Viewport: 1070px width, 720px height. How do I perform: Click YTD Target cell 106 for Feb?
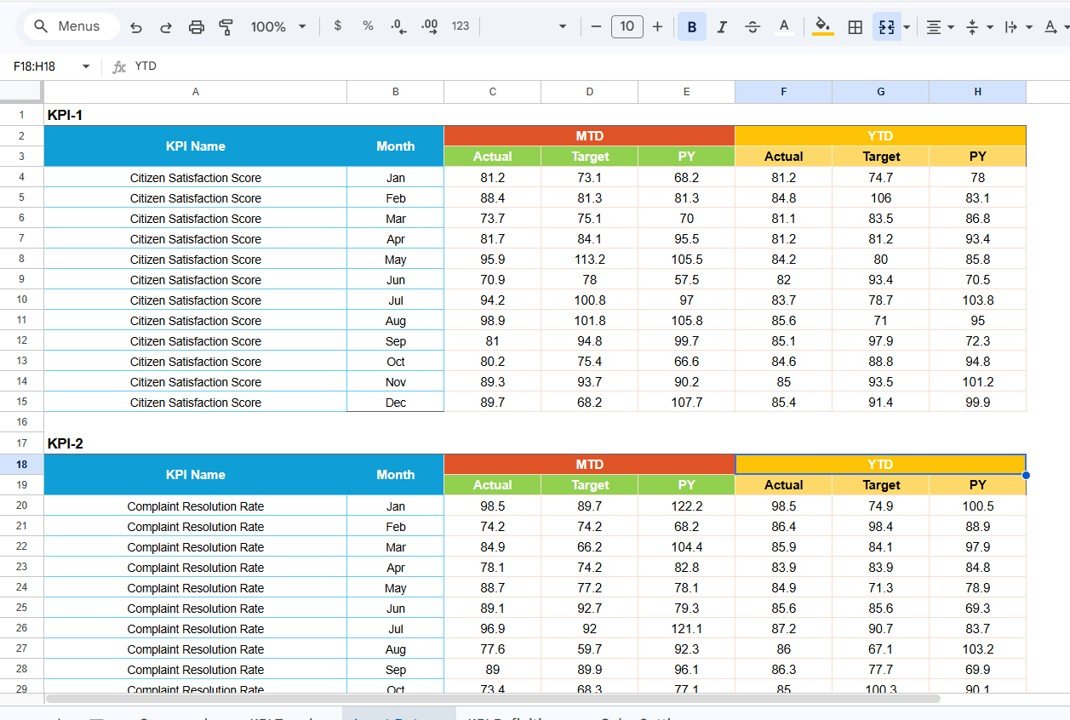click(880, 198)
